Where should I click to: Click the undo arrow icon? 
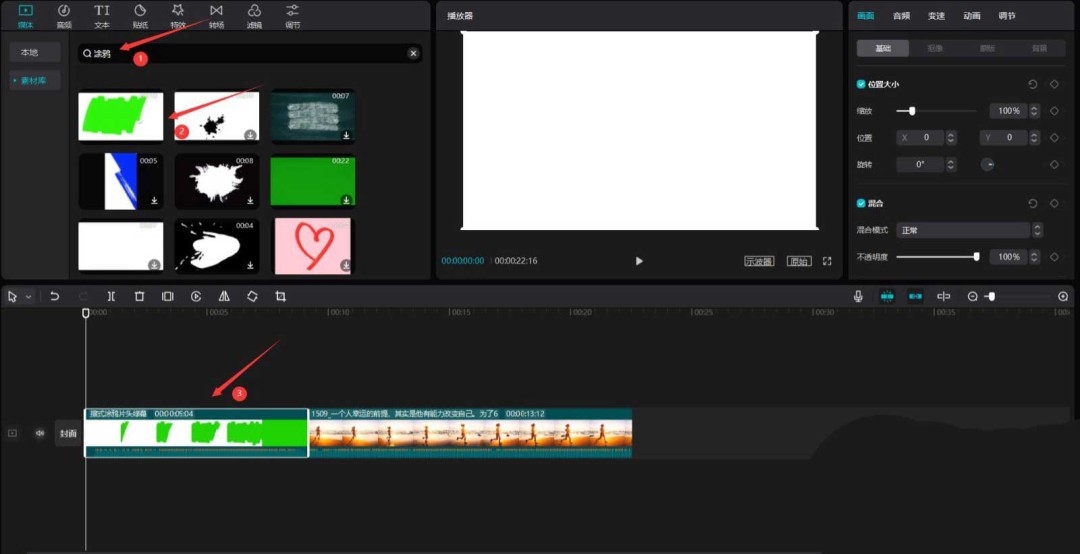(55, 297)
